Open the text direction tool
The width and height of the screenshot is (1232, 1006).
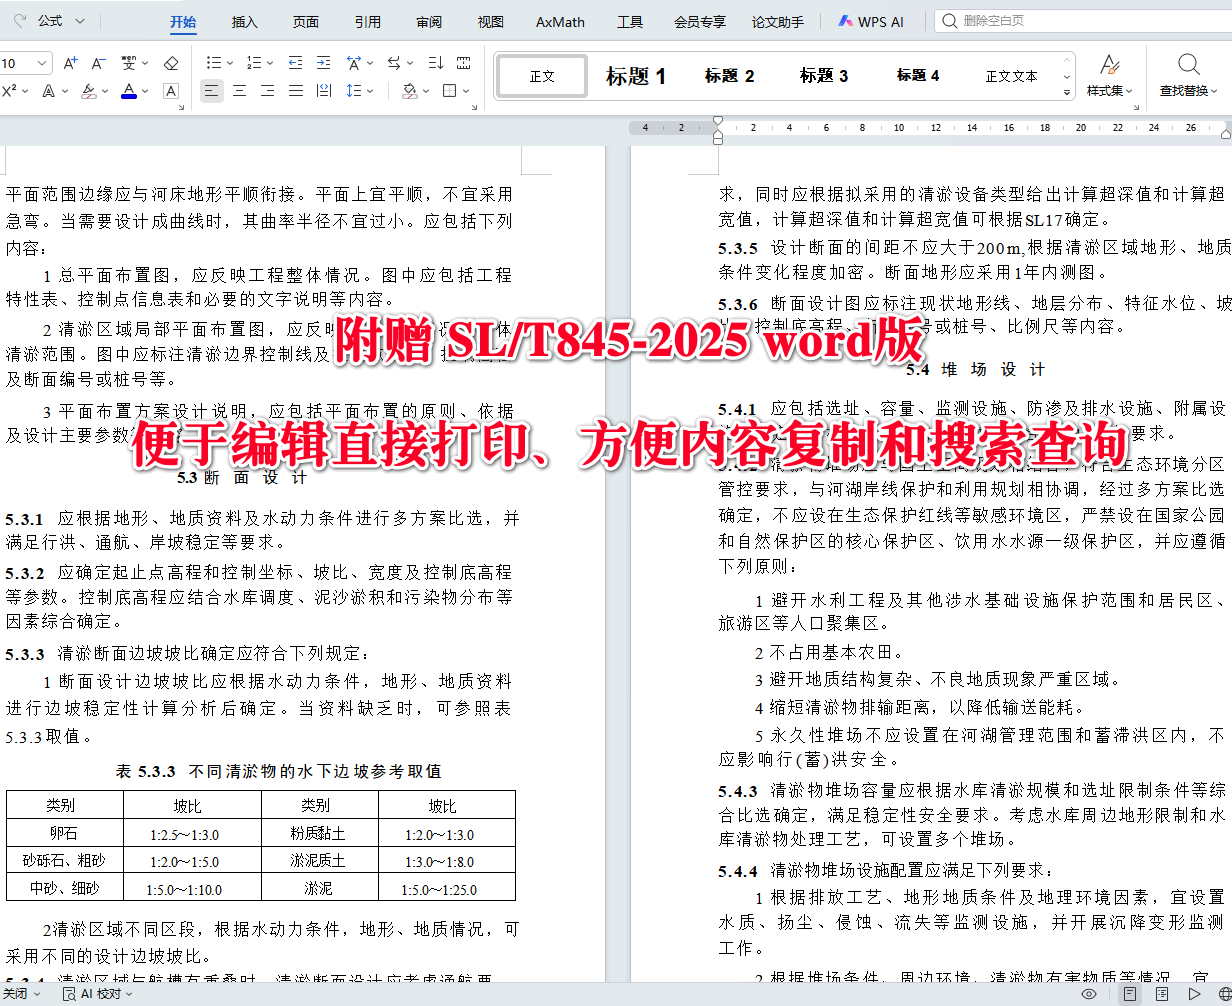point(396,63)
